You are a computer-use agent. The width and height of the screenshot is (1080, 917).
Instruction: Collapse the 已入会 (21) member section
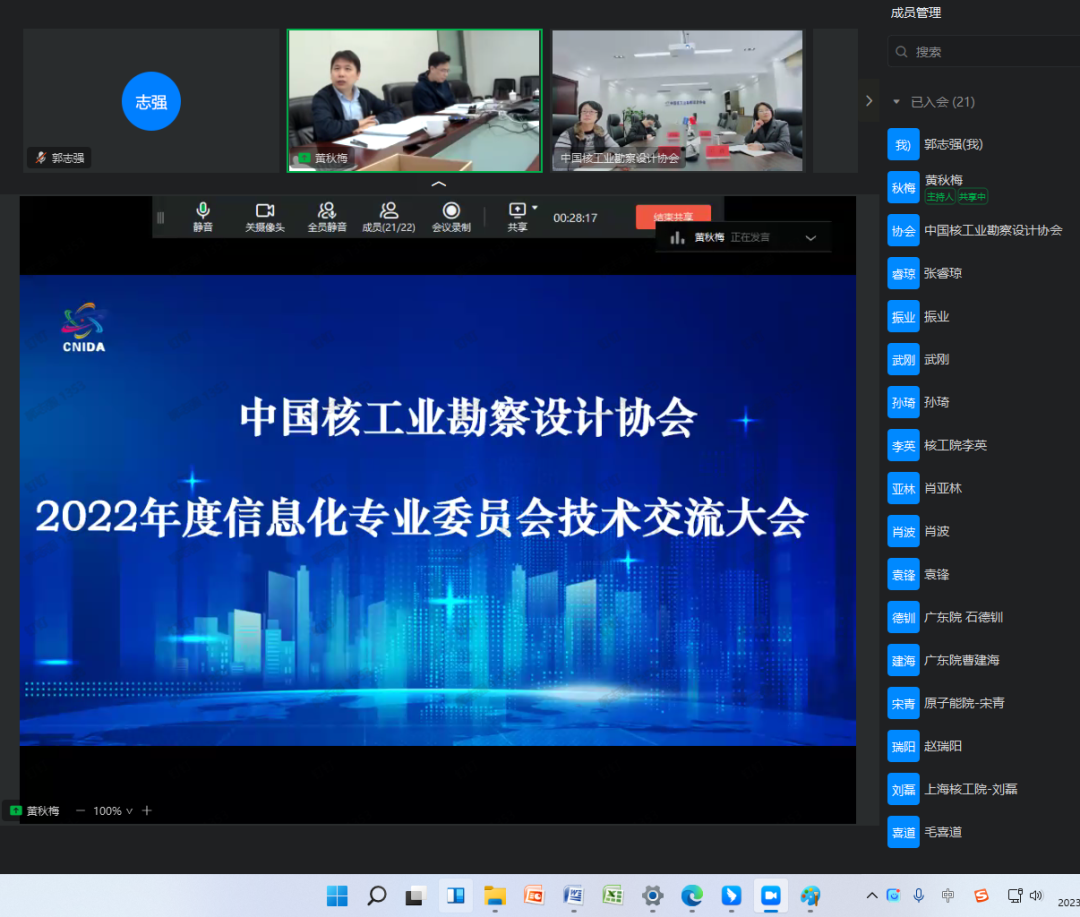click(896, 101)
